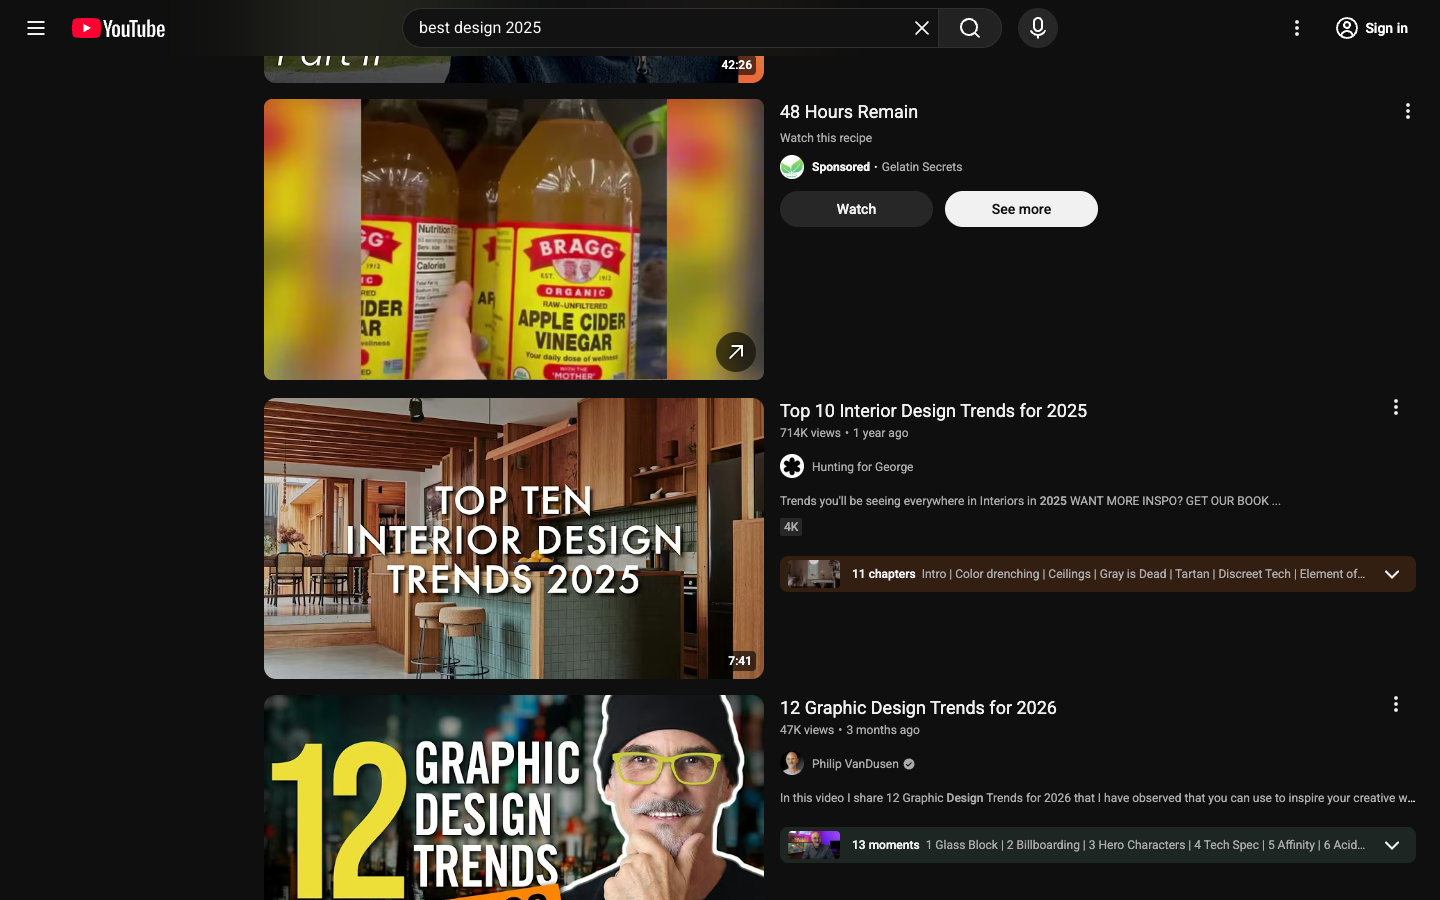Open Hunting for George channel avatar
This screenshot has width=1440, height=900.
[x=792, y=466]
